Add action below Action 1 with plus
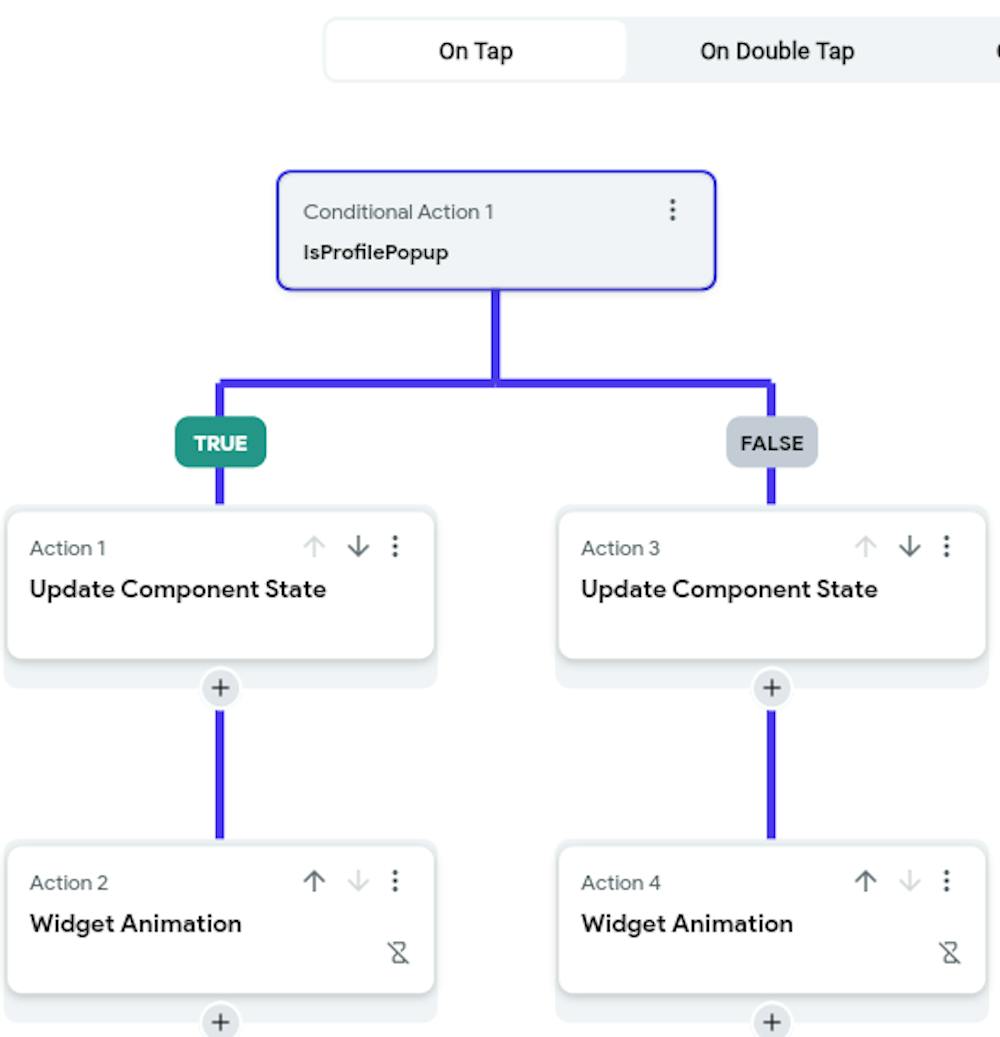 click(x=220, y=688)
